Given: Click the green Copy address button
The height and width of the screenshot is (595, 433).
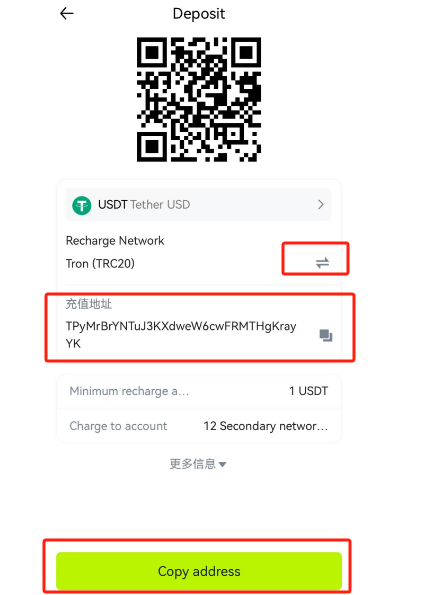Looking at the screenshot, I should coord(199,571).
